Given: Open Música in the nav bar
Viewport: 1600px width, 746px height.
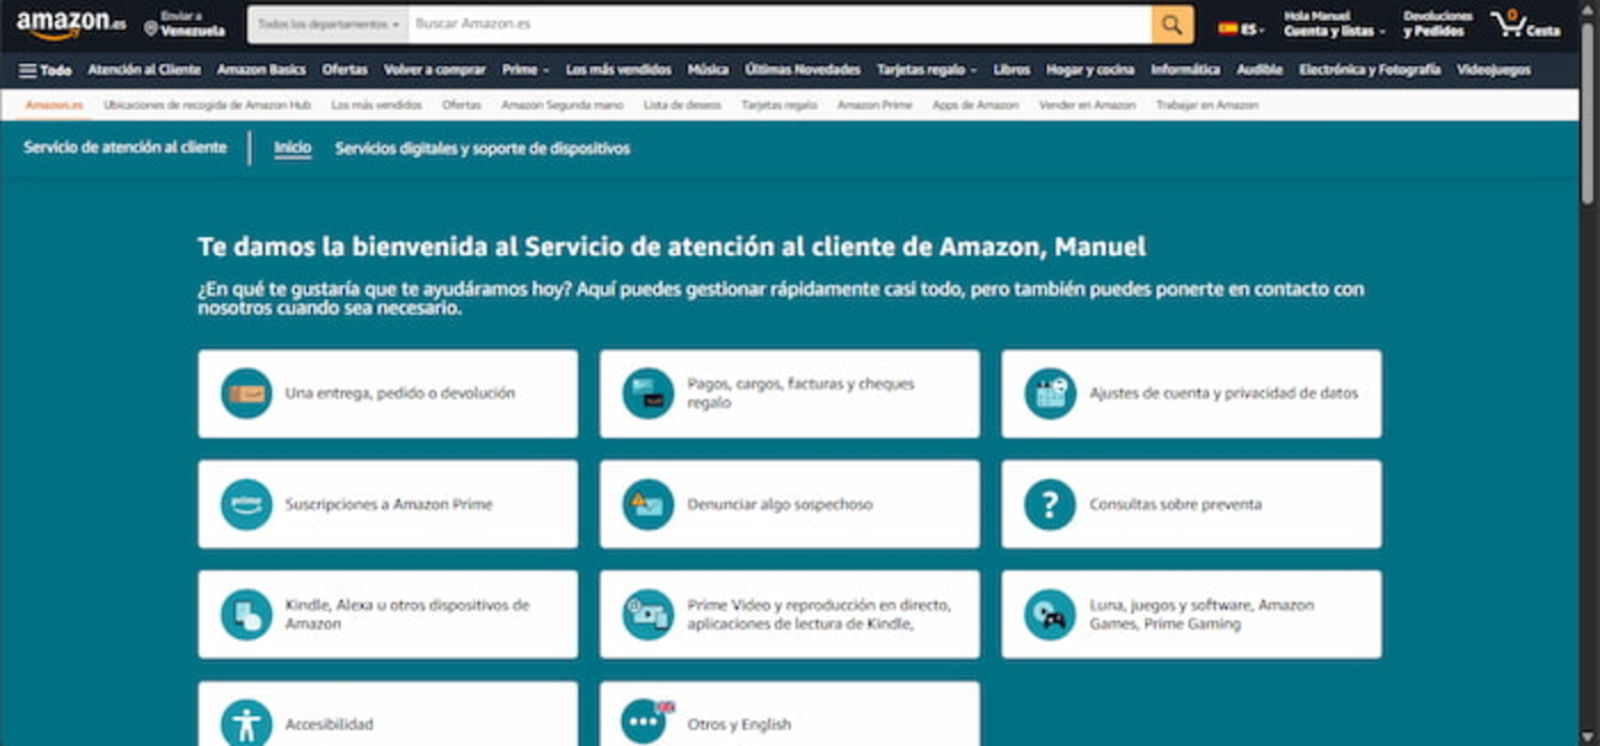Looking at the screenshot, I should 708,70.
